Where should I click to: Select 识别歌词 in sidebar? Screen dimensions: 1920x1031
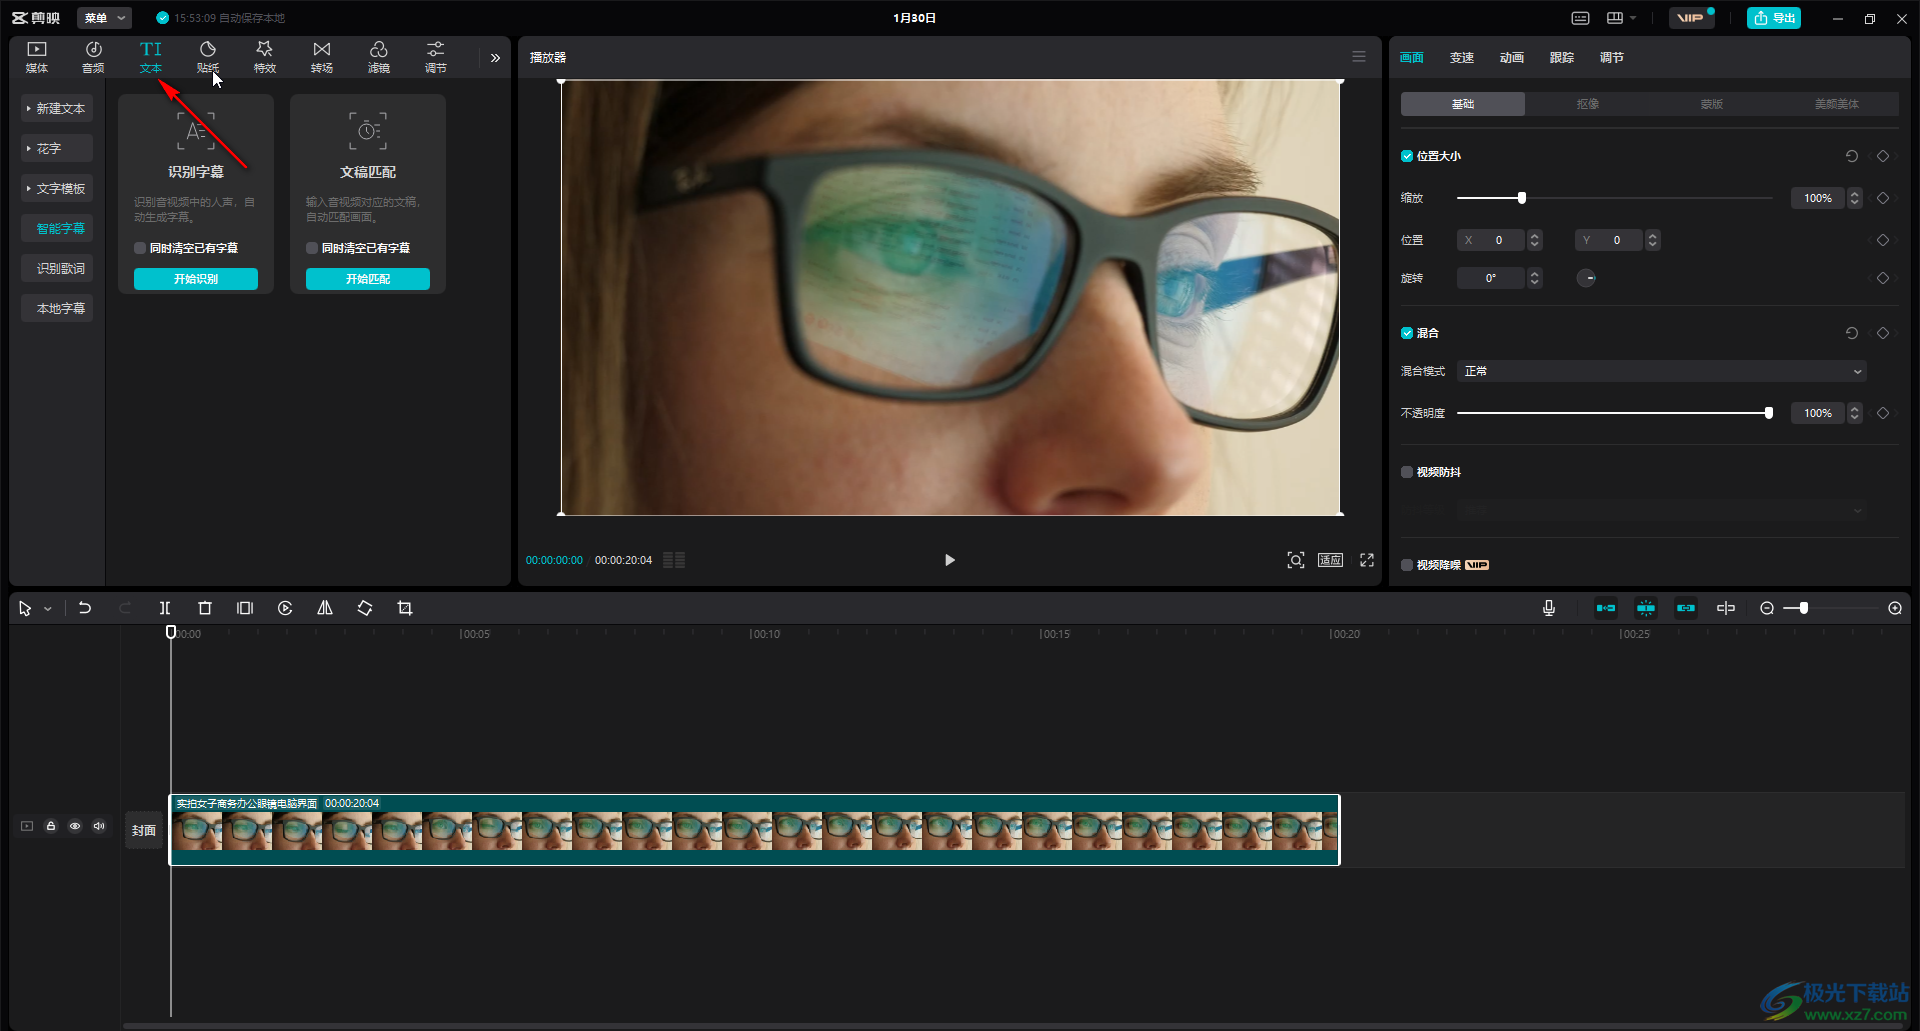pyautogui.click(x=57, y=268)
